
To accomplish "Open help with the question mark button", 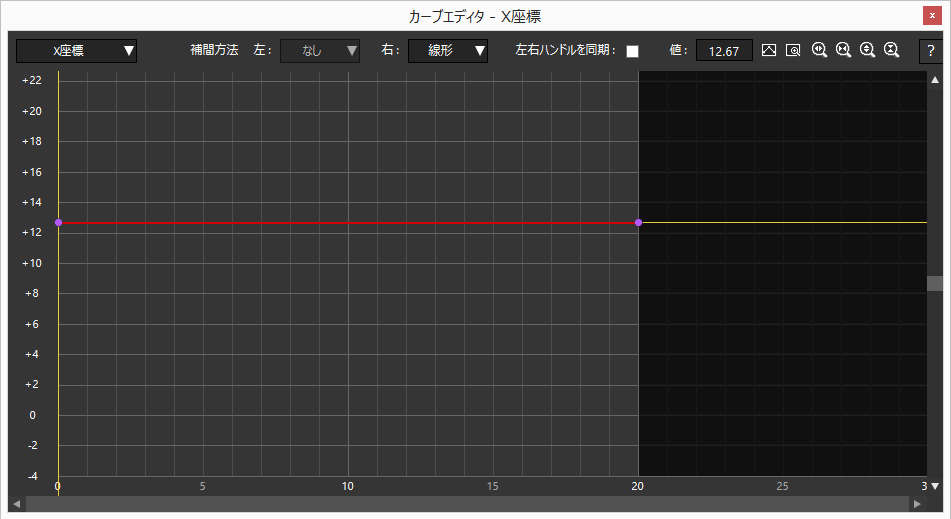I will click(930, 51).
